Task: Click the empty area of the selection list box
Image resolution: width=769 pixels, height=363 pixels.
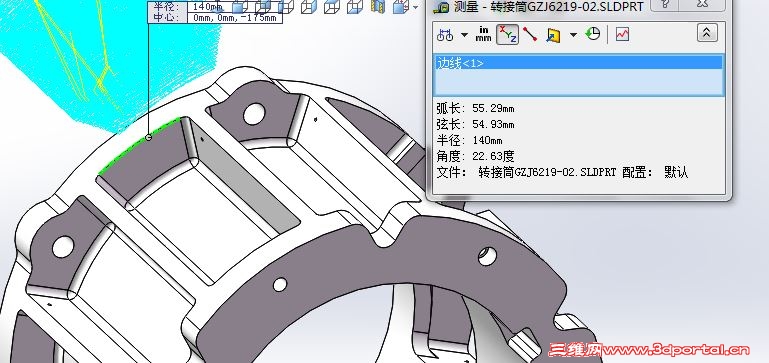Action: [578, 82]
